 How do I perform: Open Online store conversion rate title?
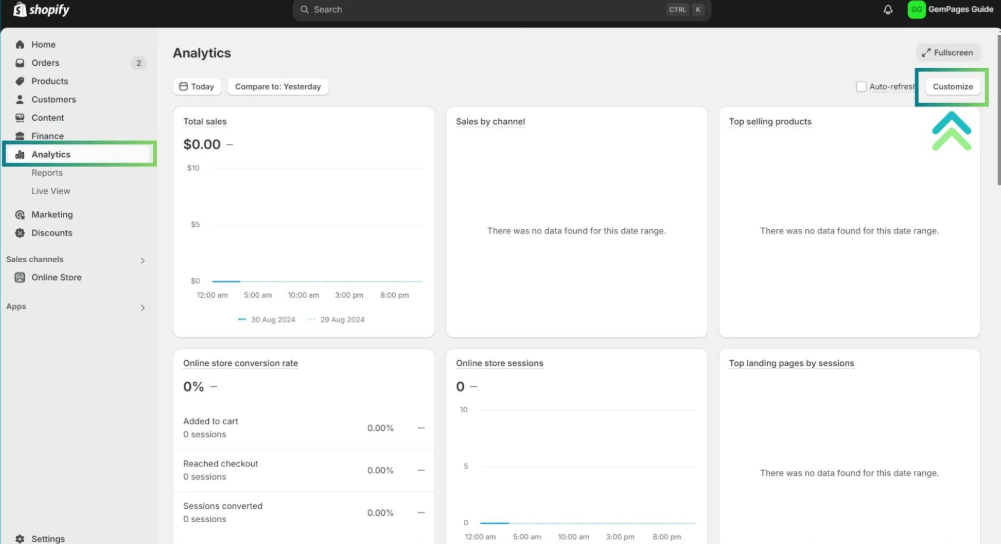tap(241, 363)
